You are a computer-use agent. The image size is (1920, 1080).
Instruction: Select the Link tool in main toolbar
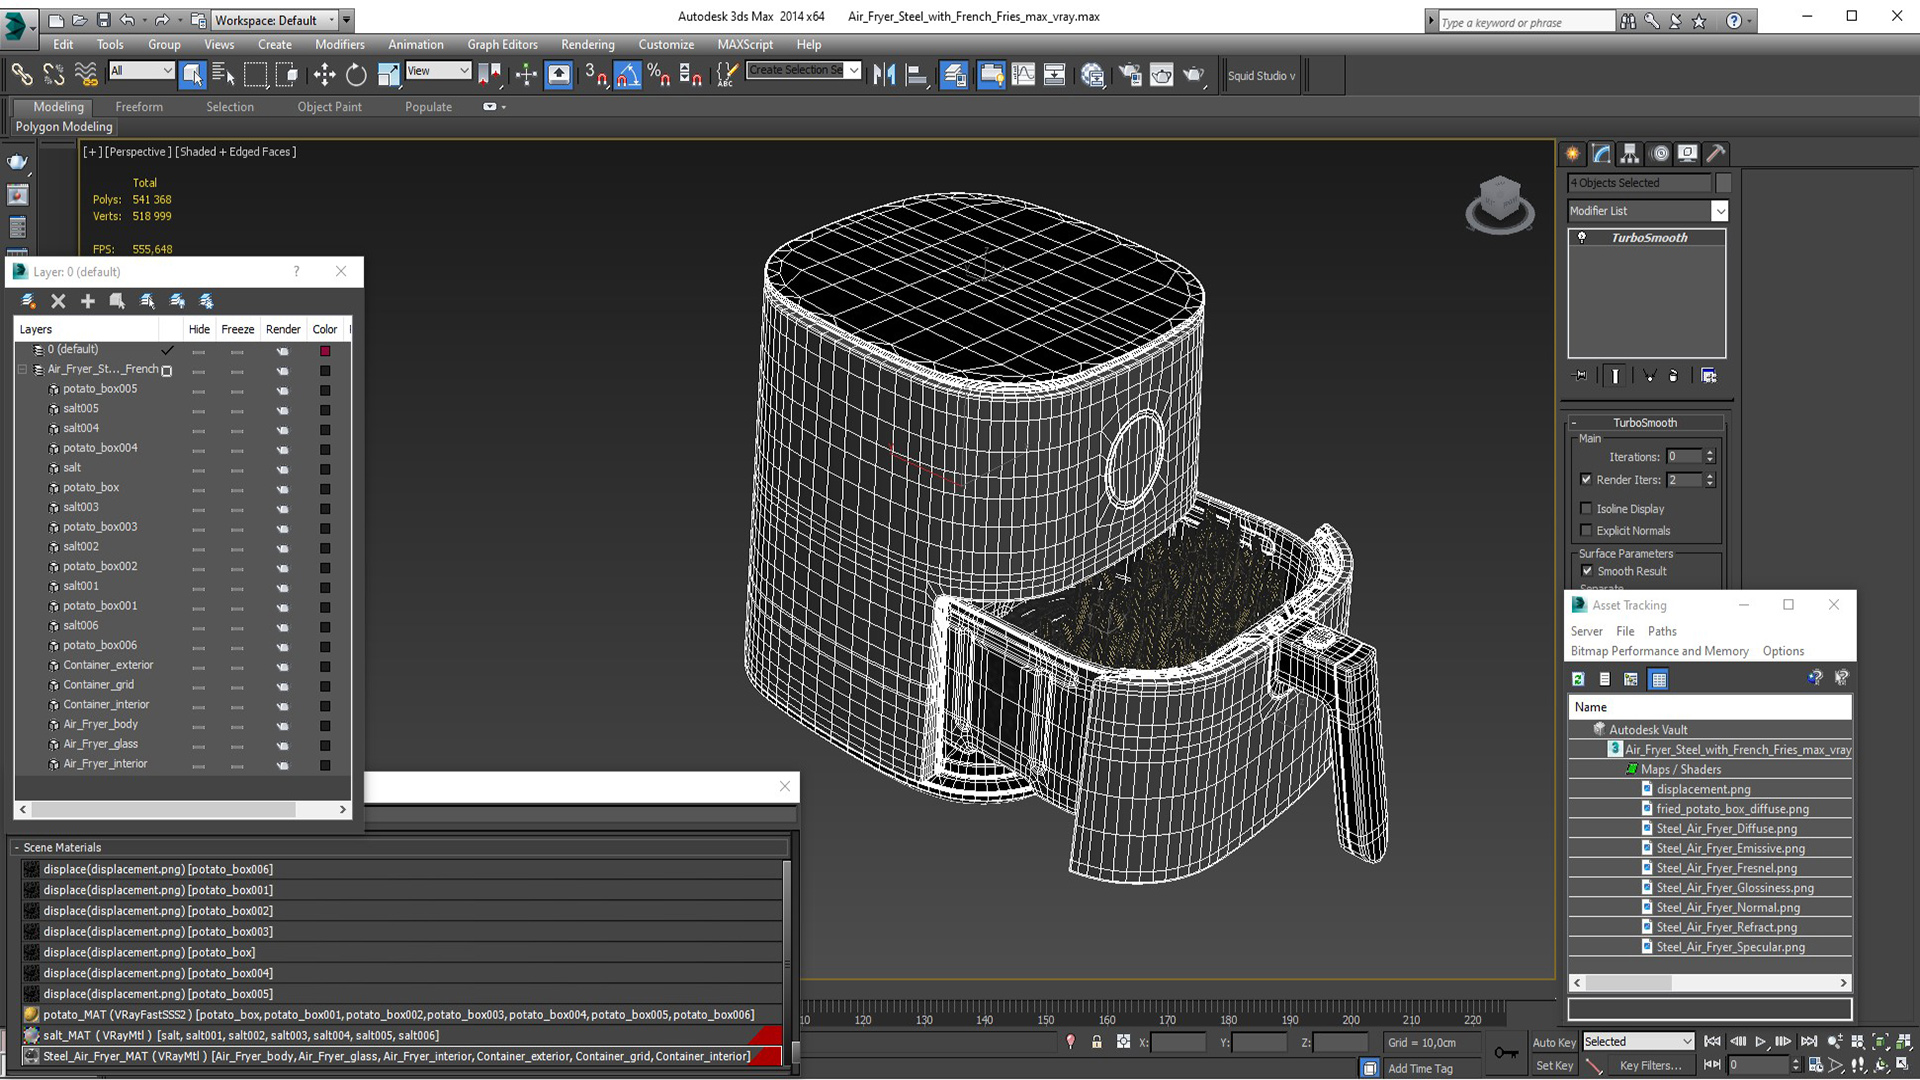click(x=22, y=74)
